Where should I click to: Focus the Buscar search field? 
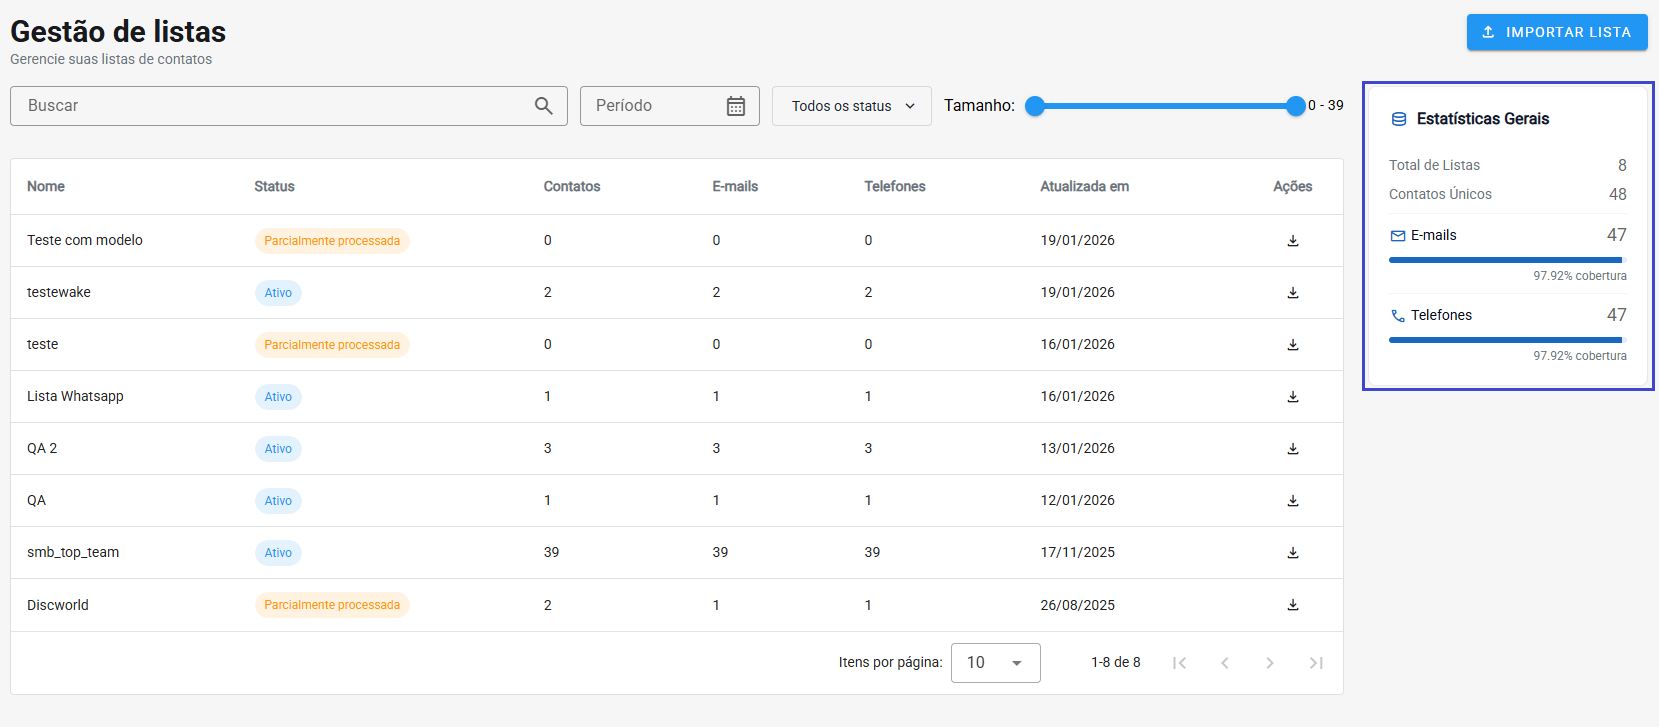pyautogui.click(x=270, y=106)
